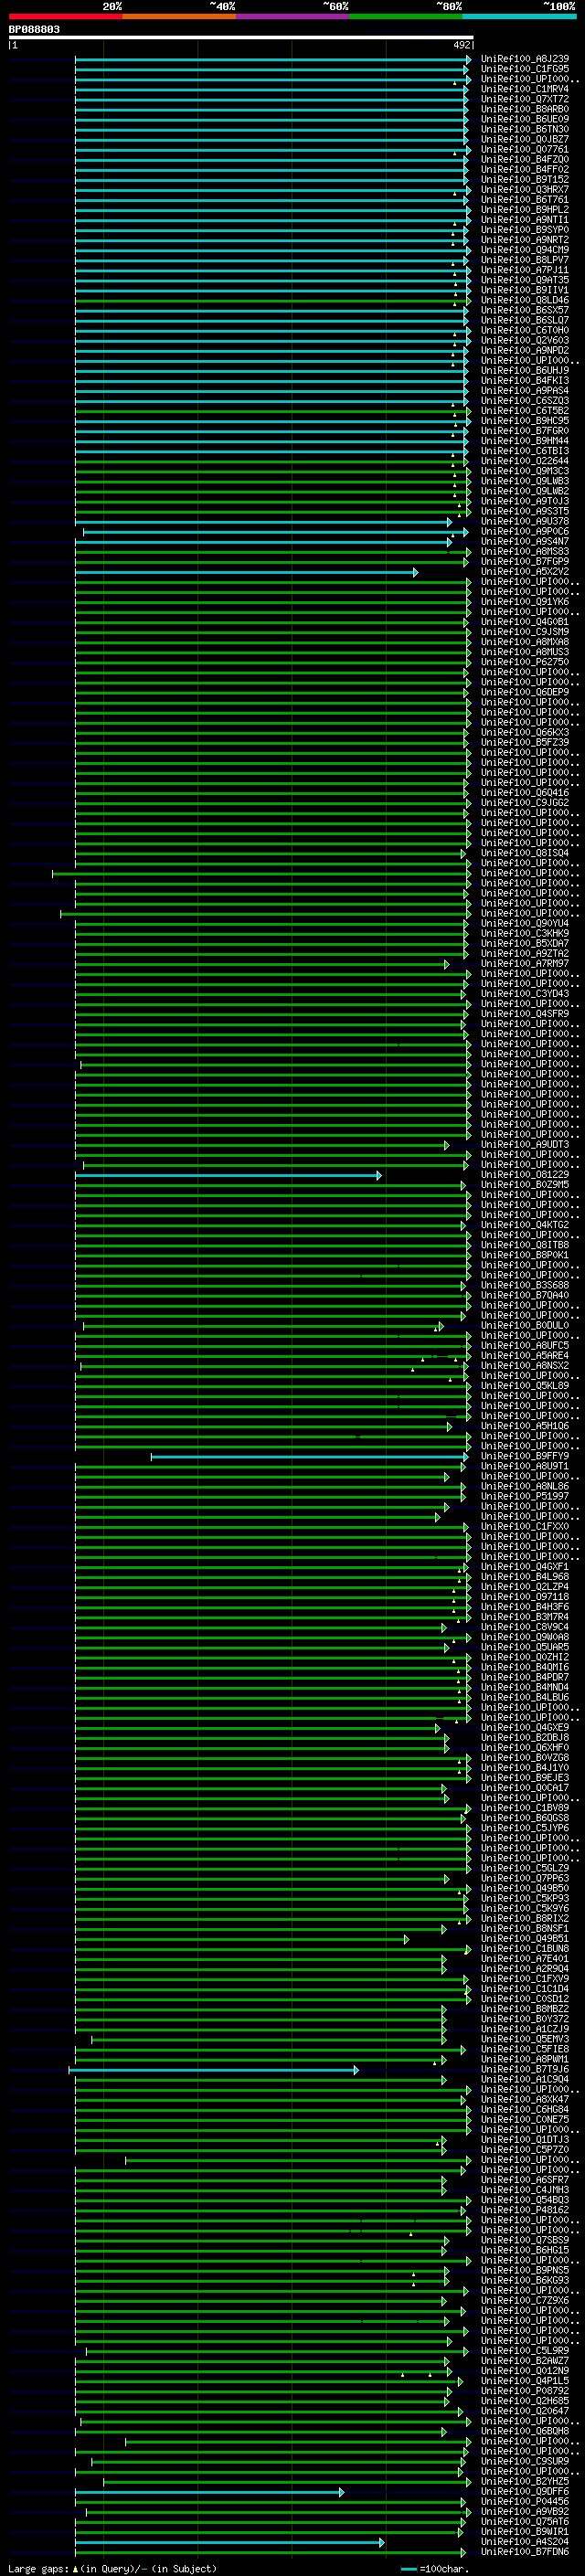Select the UniRef100_C1BV89 label
Viewport: 585px width, 2576px height.
(x=525, y=1808)
